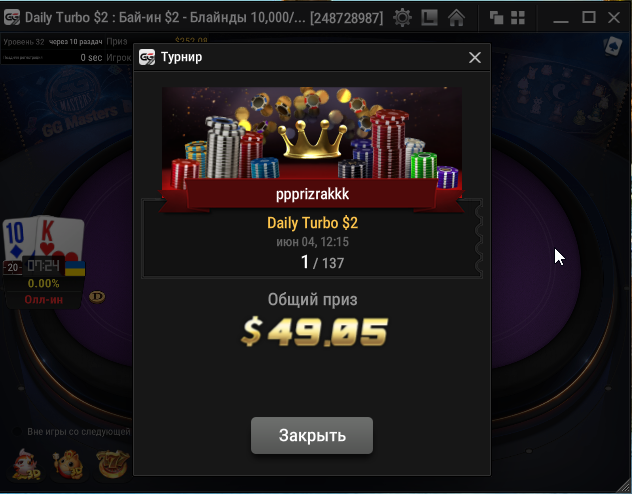The image size is (632, 494).
Task: Open the fish 3D mini-game icon
Action: pyautogui.click(x=26, y=464)
